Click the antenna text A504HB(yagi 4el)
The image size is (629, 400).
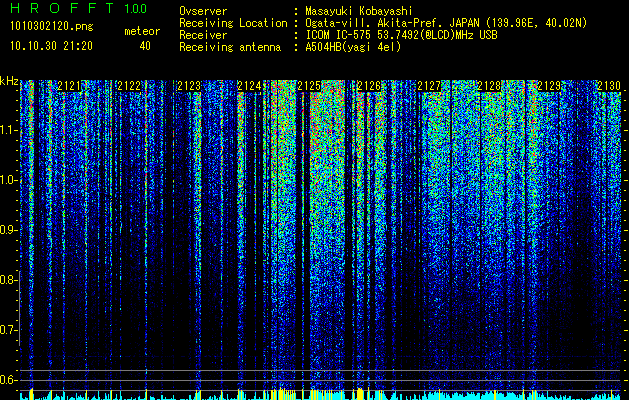tap(353, 47)
